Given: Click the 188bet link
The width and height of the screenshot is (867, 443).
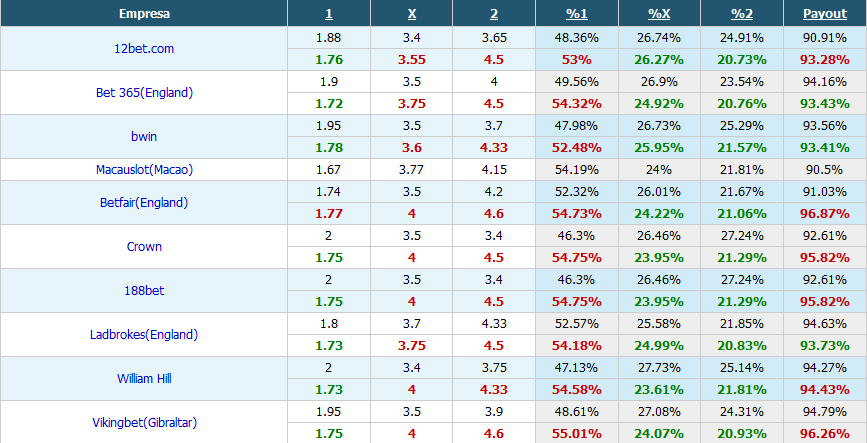Looking at the screenshot, I should click(144, 290).
